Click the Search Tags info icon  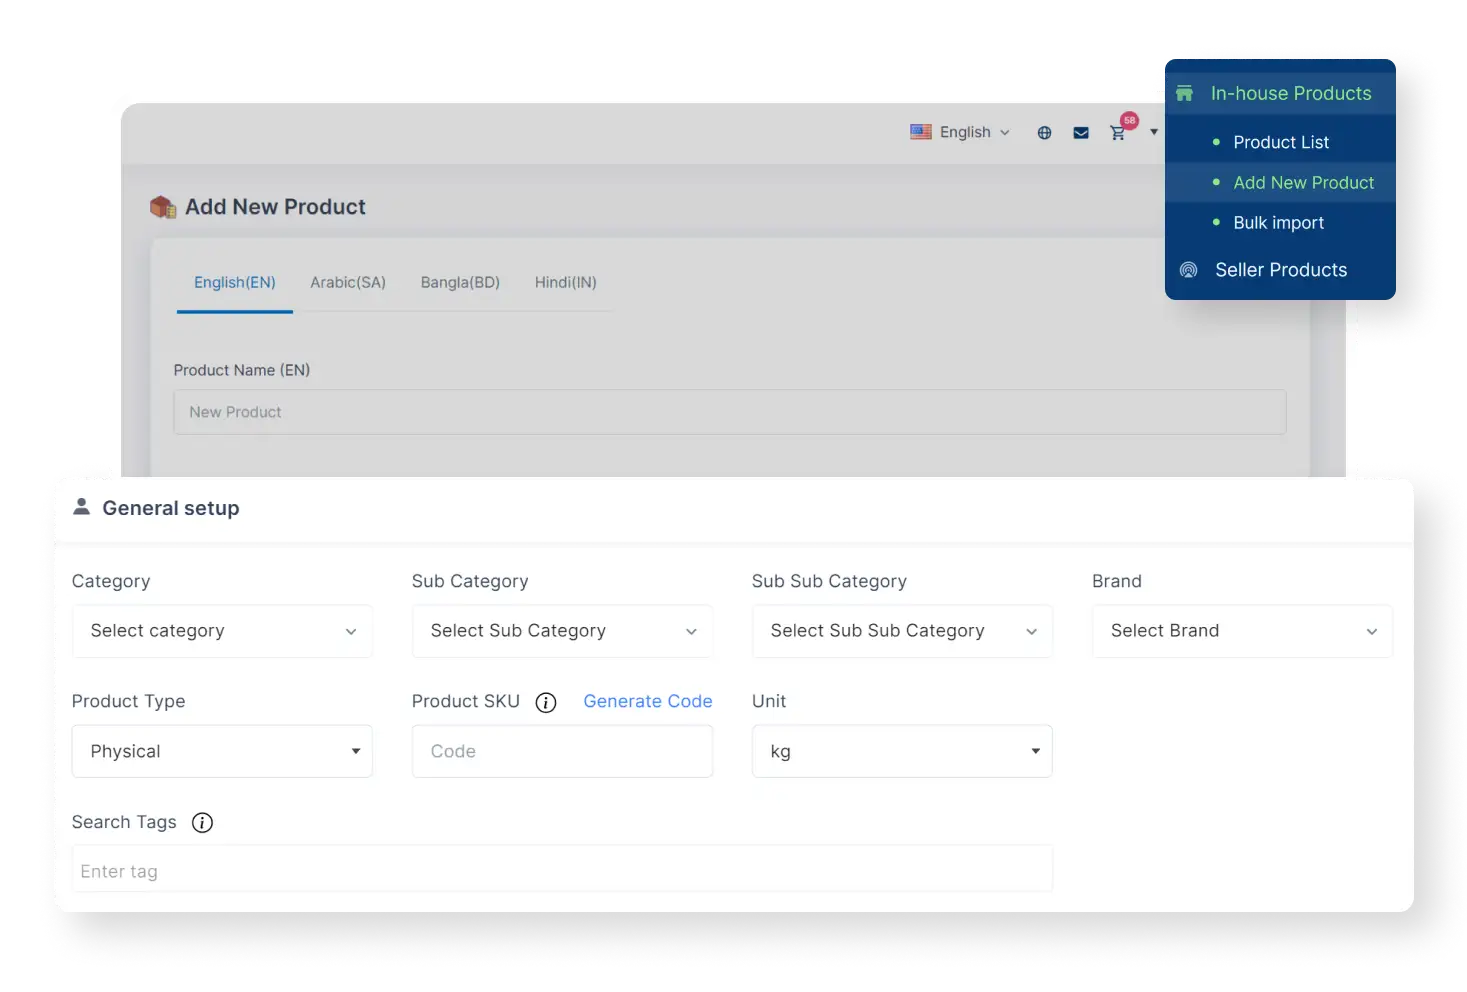point(202,822)
